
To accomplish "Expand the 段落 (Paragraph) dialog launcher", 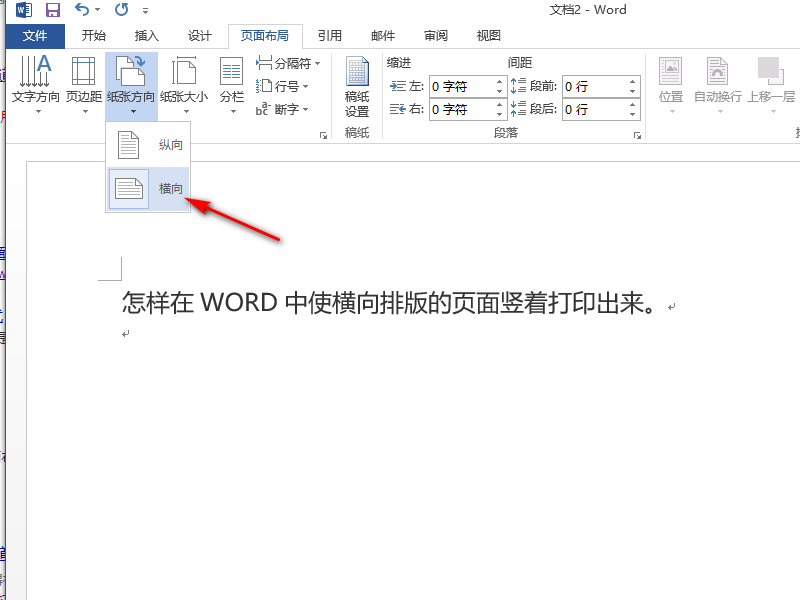I will [x=638, y=133].
